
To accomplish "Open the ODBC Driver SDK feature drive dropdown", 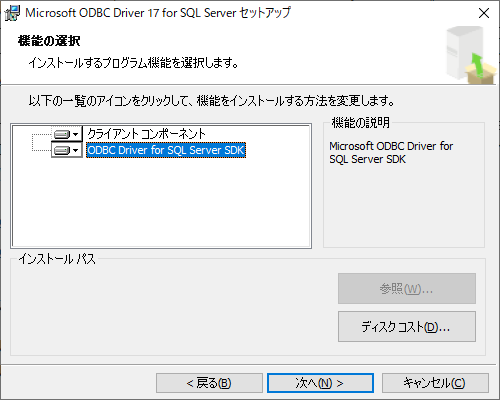I will coord(67,150).
